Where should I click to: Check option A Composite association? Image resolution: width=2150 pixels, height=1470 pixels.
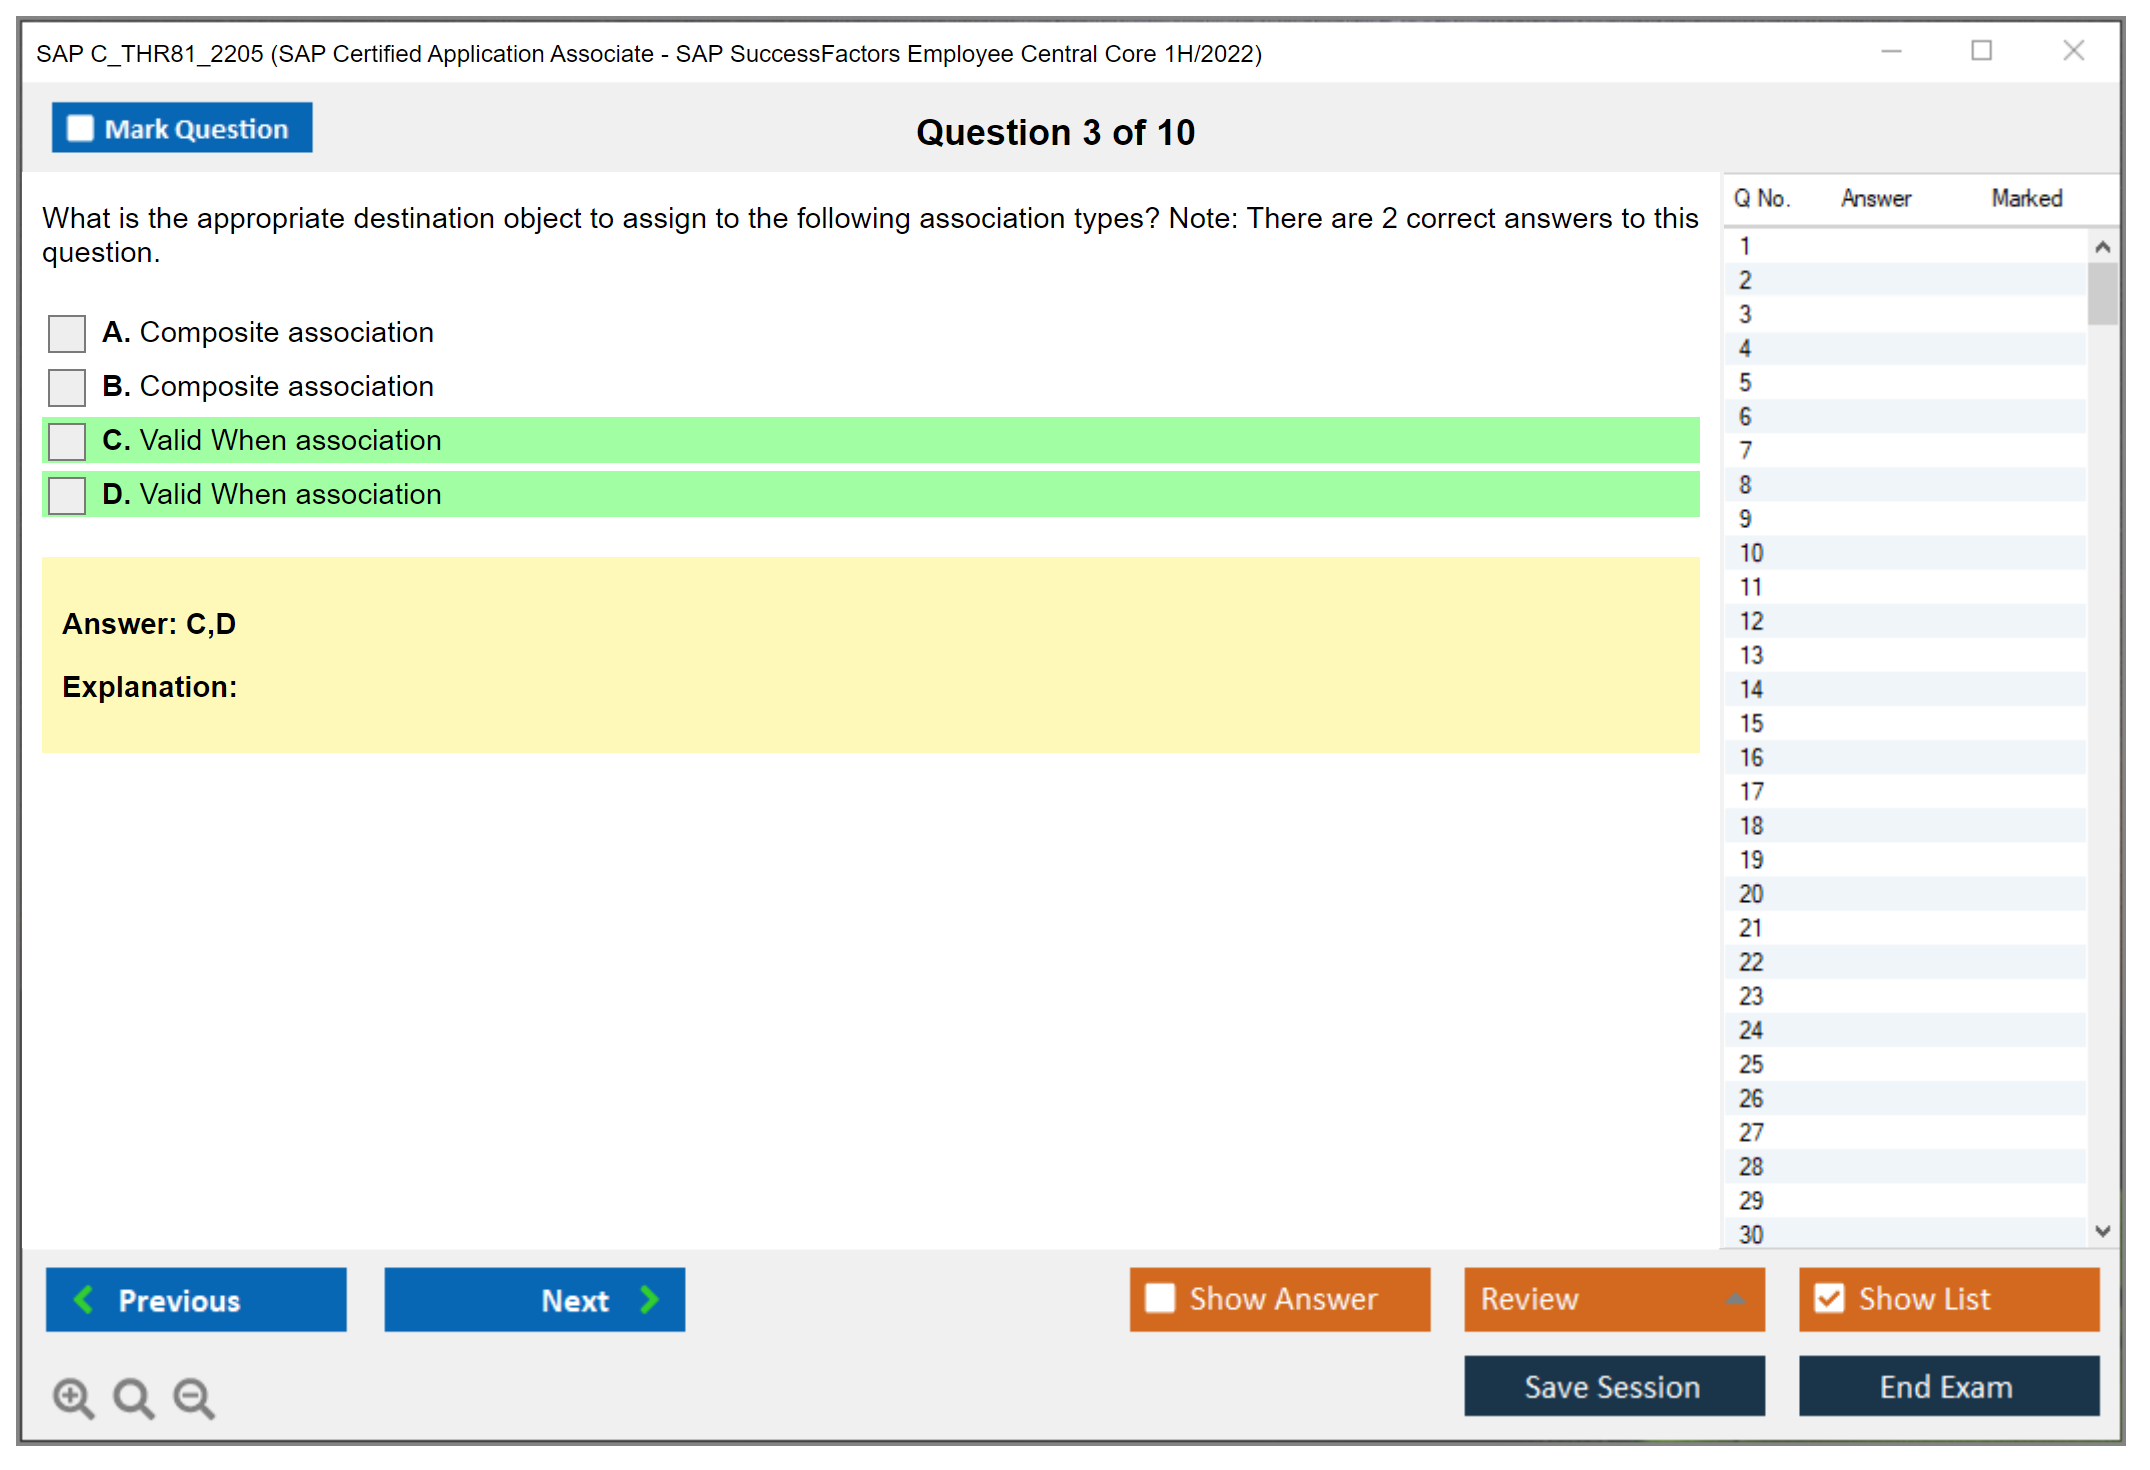coord(67,333)
